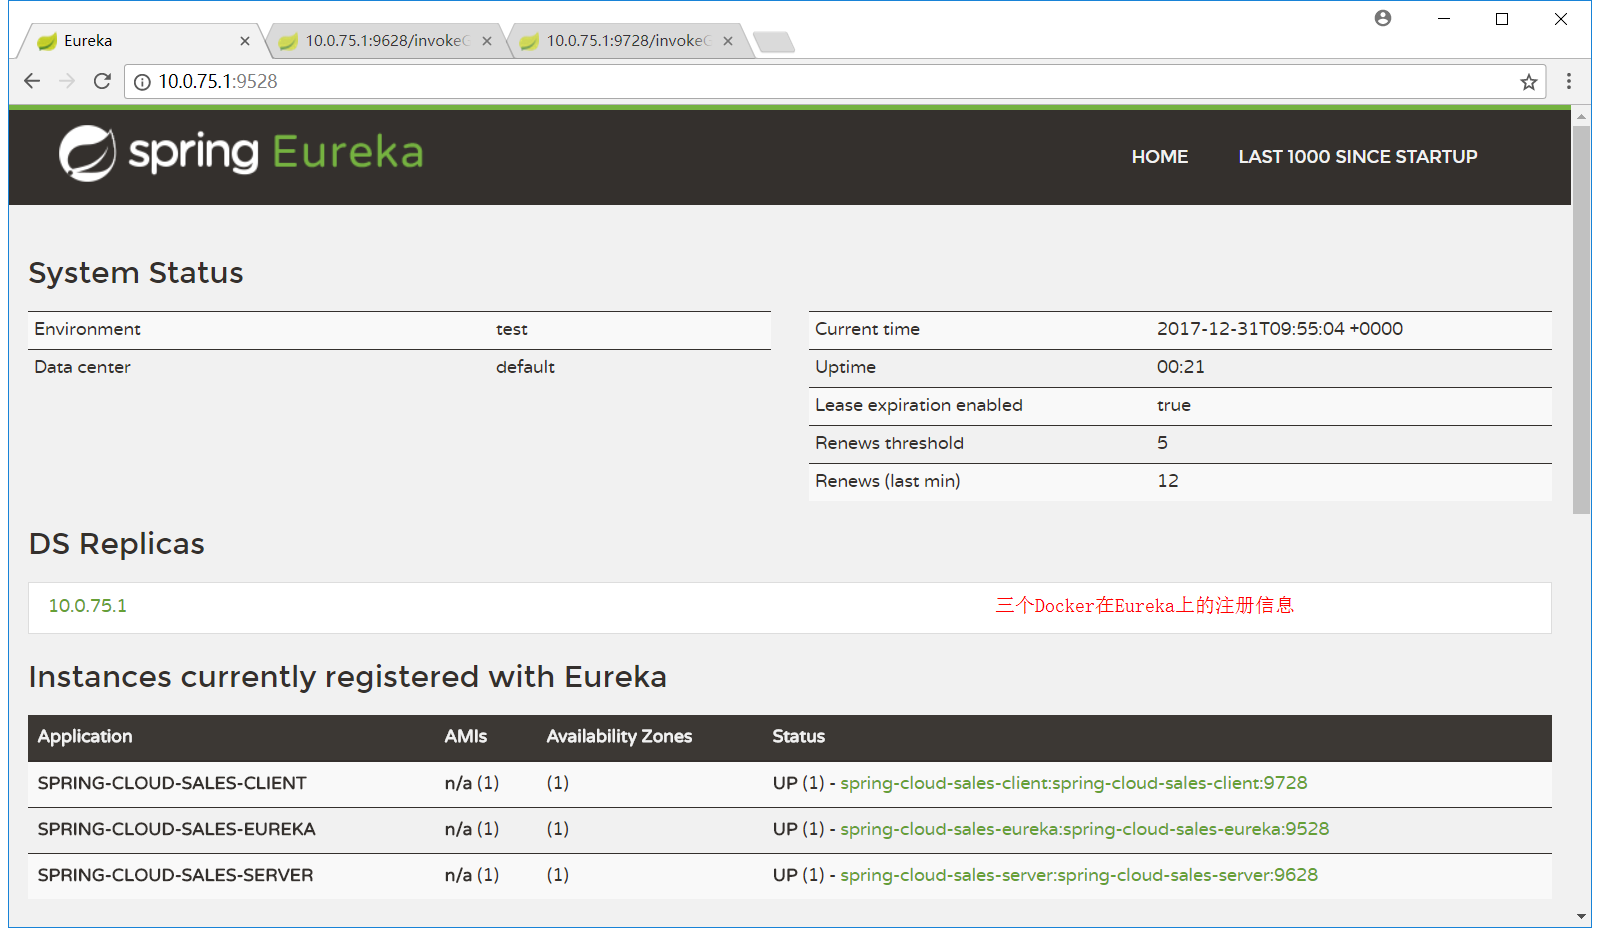Click the Data center value default
The image size is (1600, 936).
point(525,367)
